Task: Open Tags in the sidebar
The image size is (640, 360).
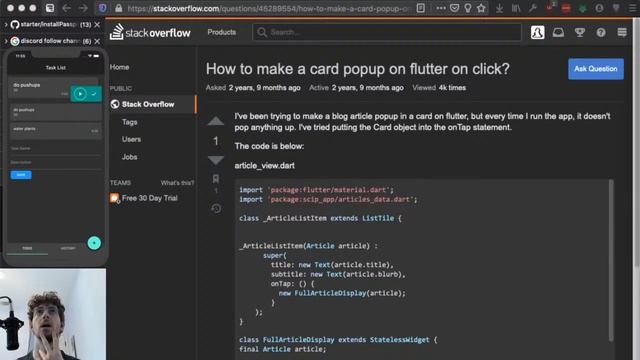Action: click(129, 122)
